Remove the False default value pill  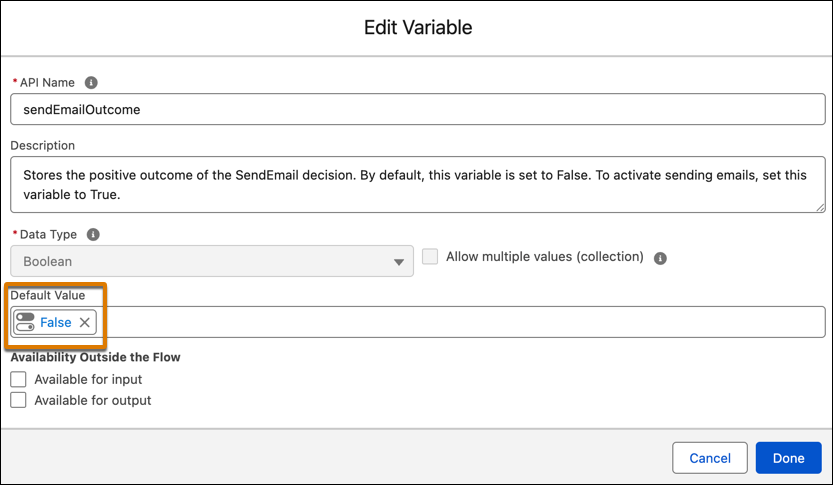pyautogui.click(x=84, y=322)
